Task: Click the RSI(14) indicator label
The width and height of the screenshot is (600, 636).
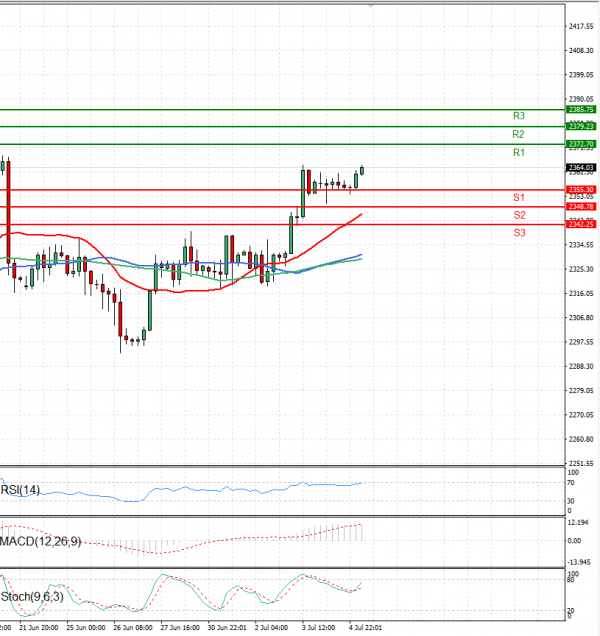Action: click(x=20, y=490)
